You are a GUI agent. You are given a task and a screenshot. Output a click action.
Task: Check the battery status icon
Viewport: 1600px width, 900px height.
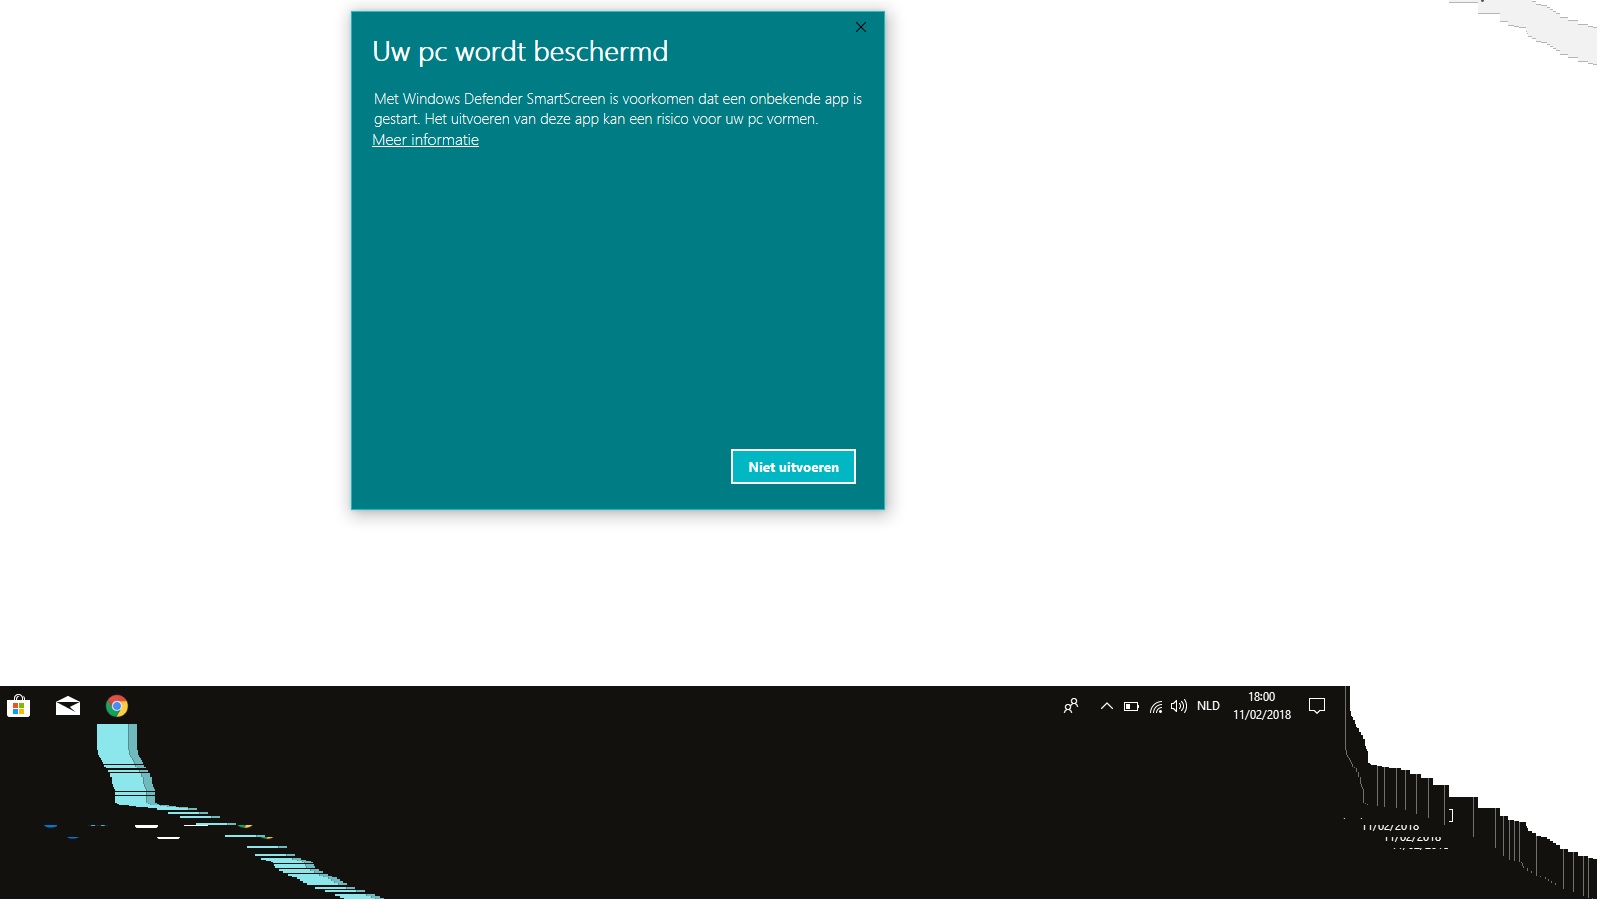[1131, 706]
